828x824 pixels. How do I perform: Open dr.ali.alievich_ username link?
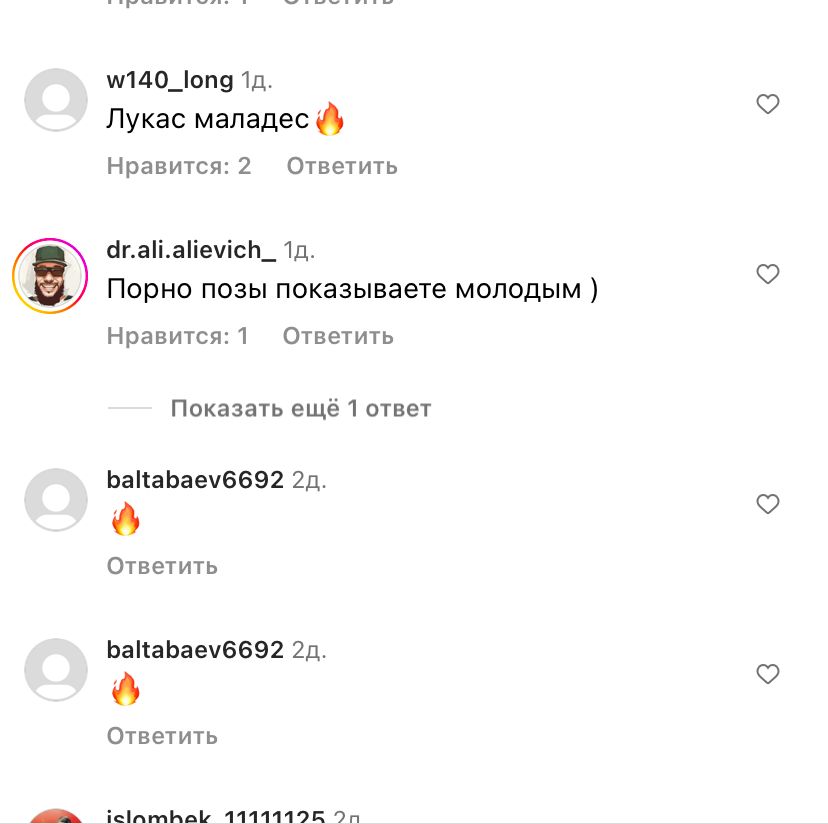click(191, 250)
